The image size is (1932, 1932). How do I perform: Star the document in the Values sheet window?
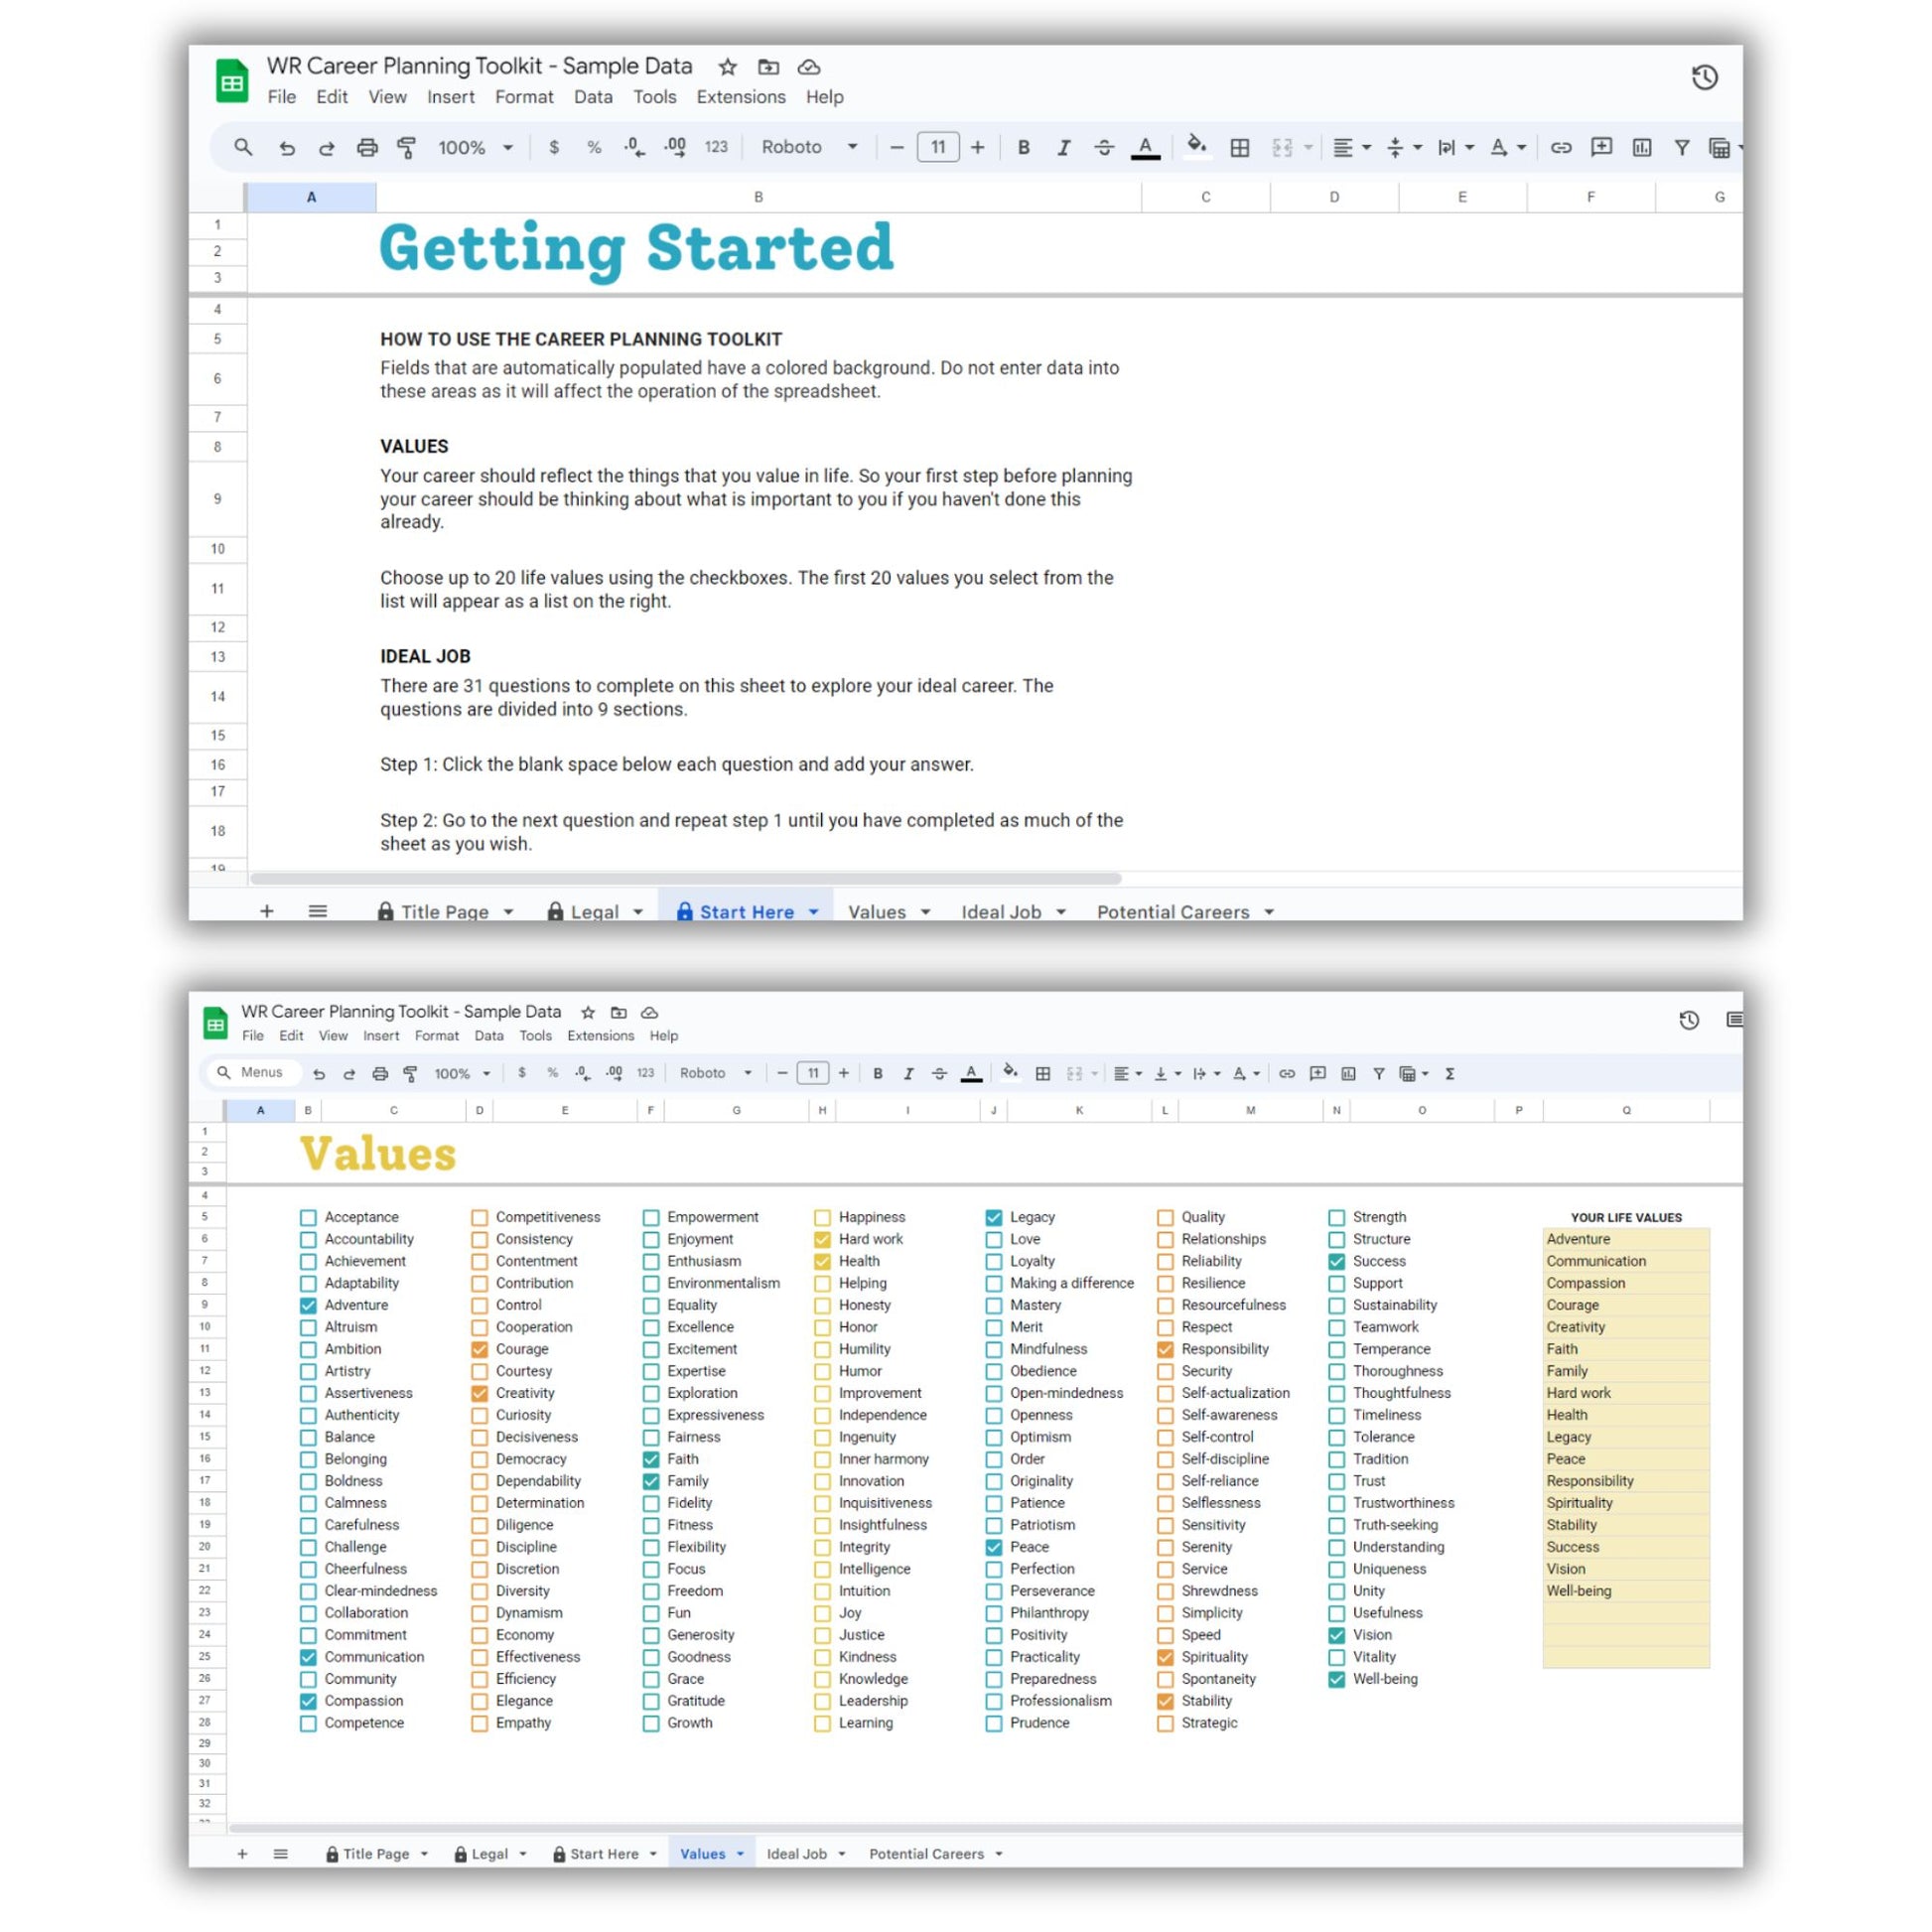tap(588, 1012)
